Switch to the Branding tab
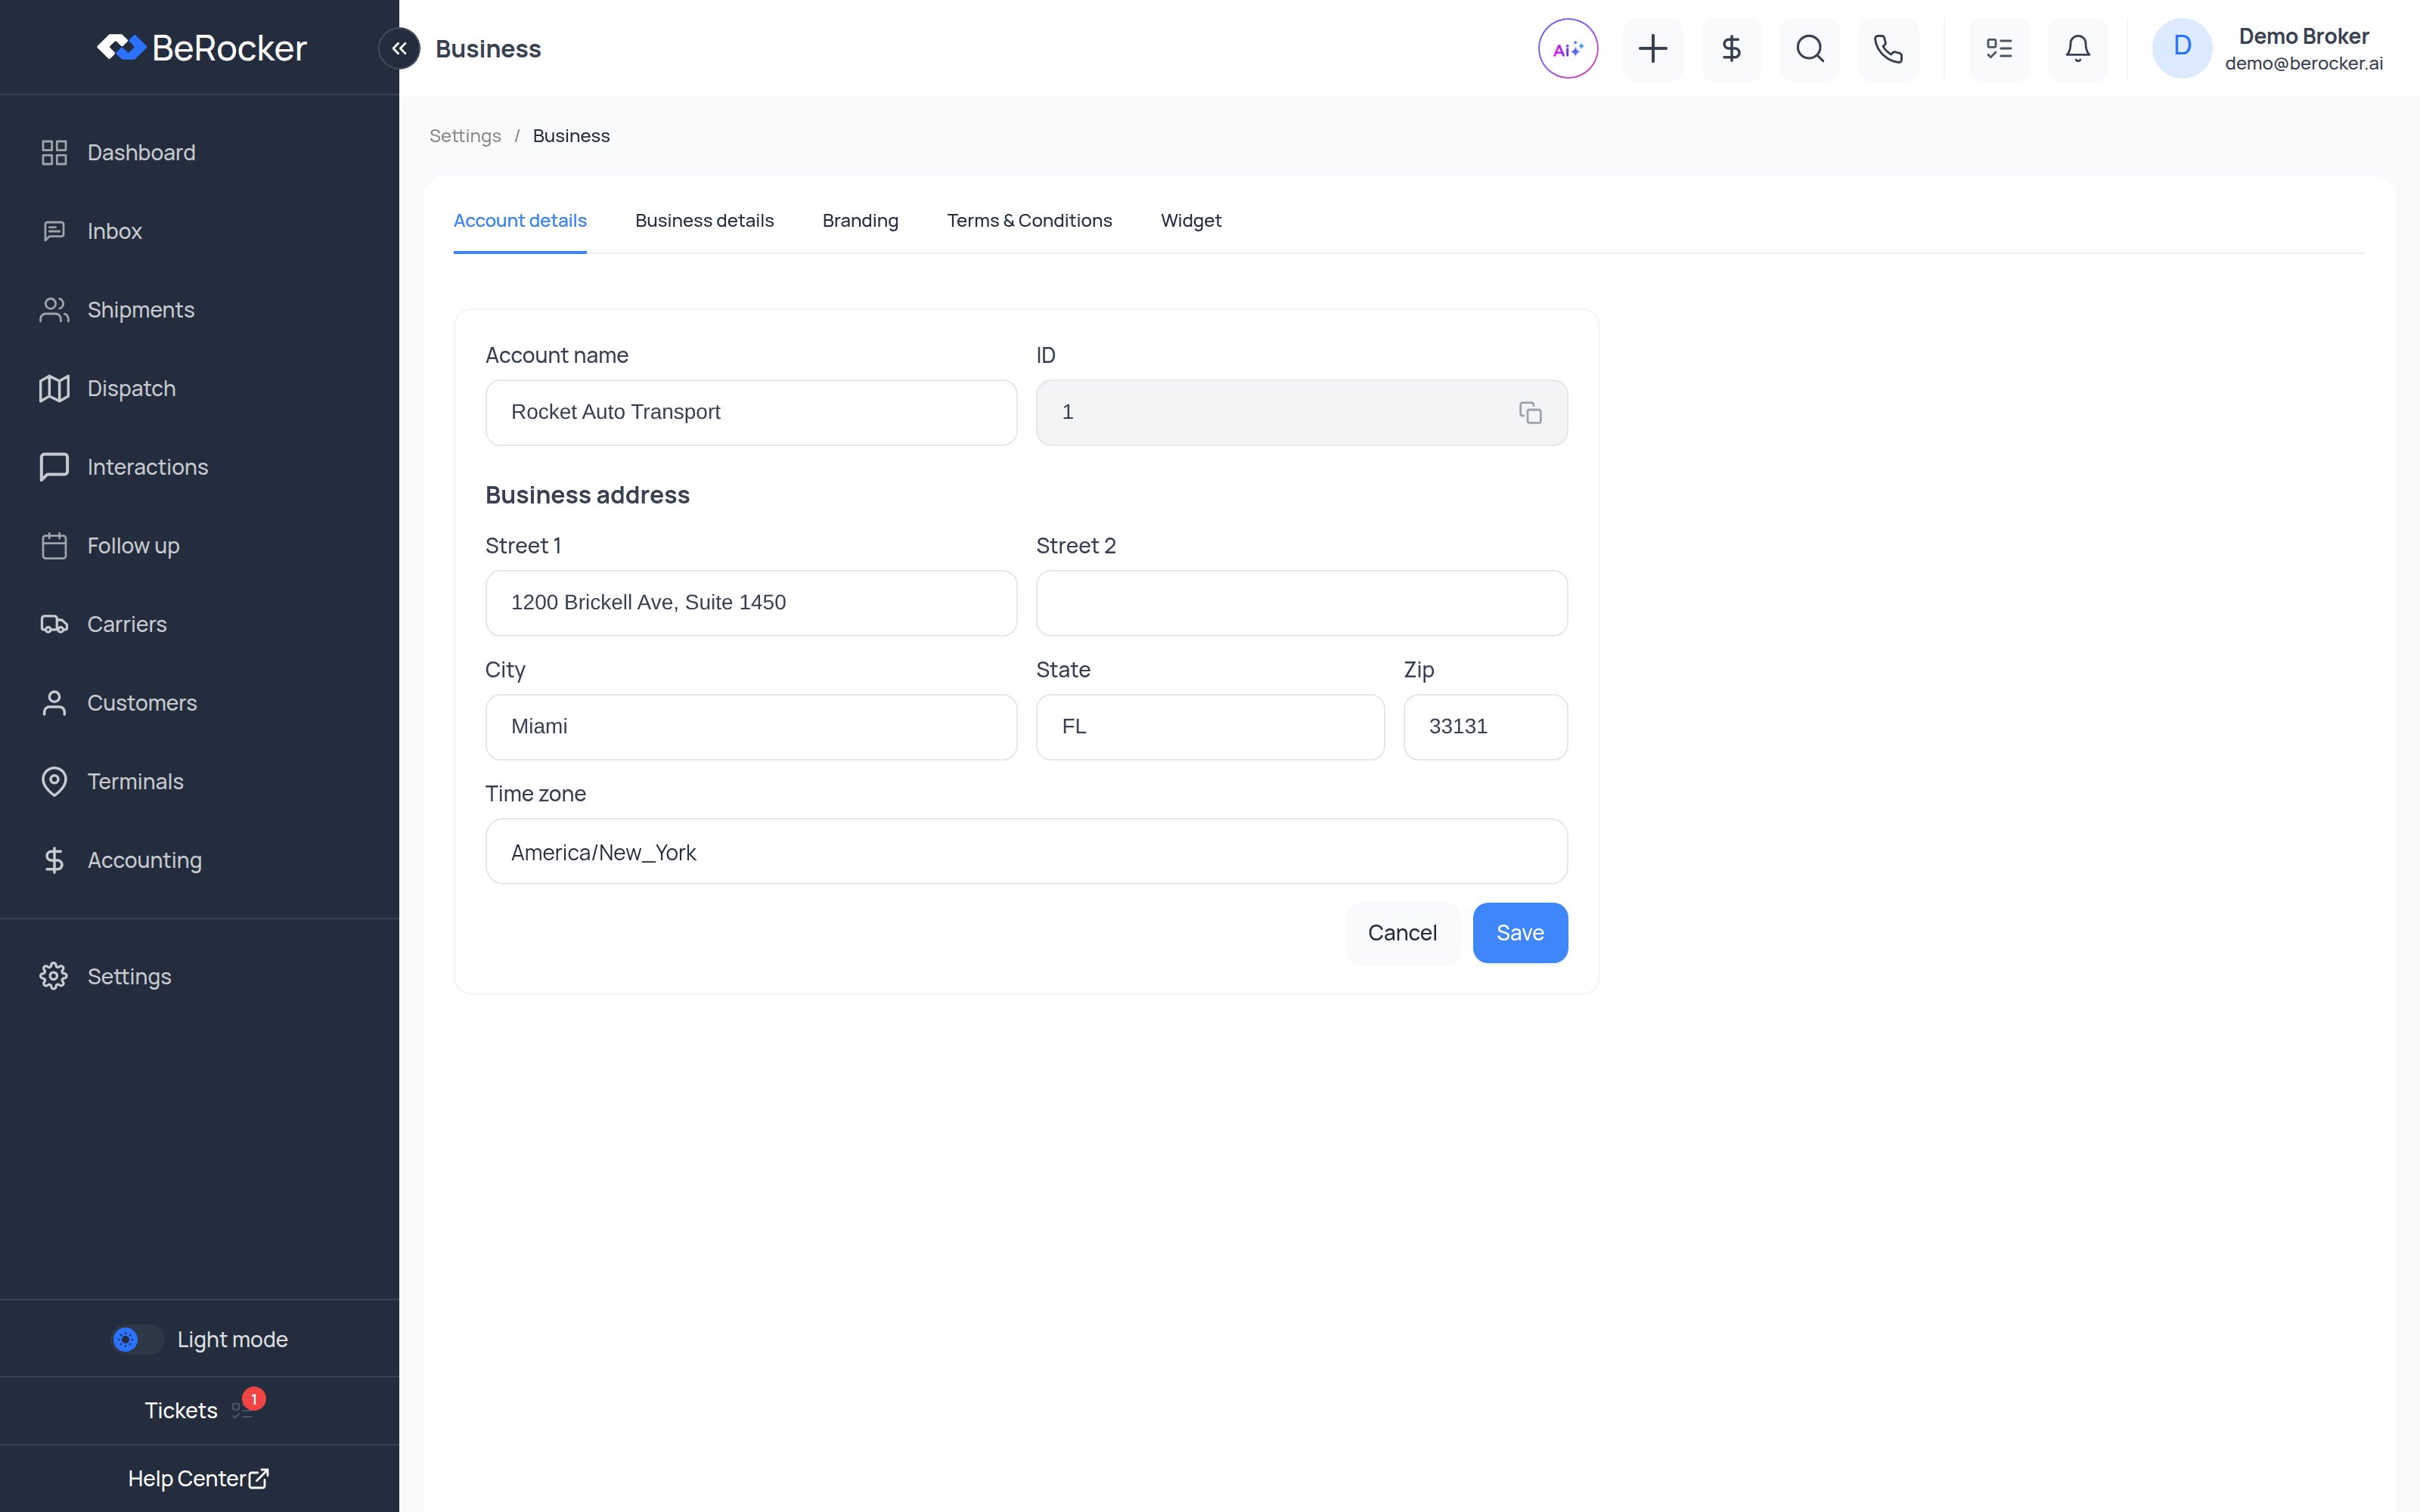Image resolution: width=2420 pixels, height=1512 pixels. 860,220
